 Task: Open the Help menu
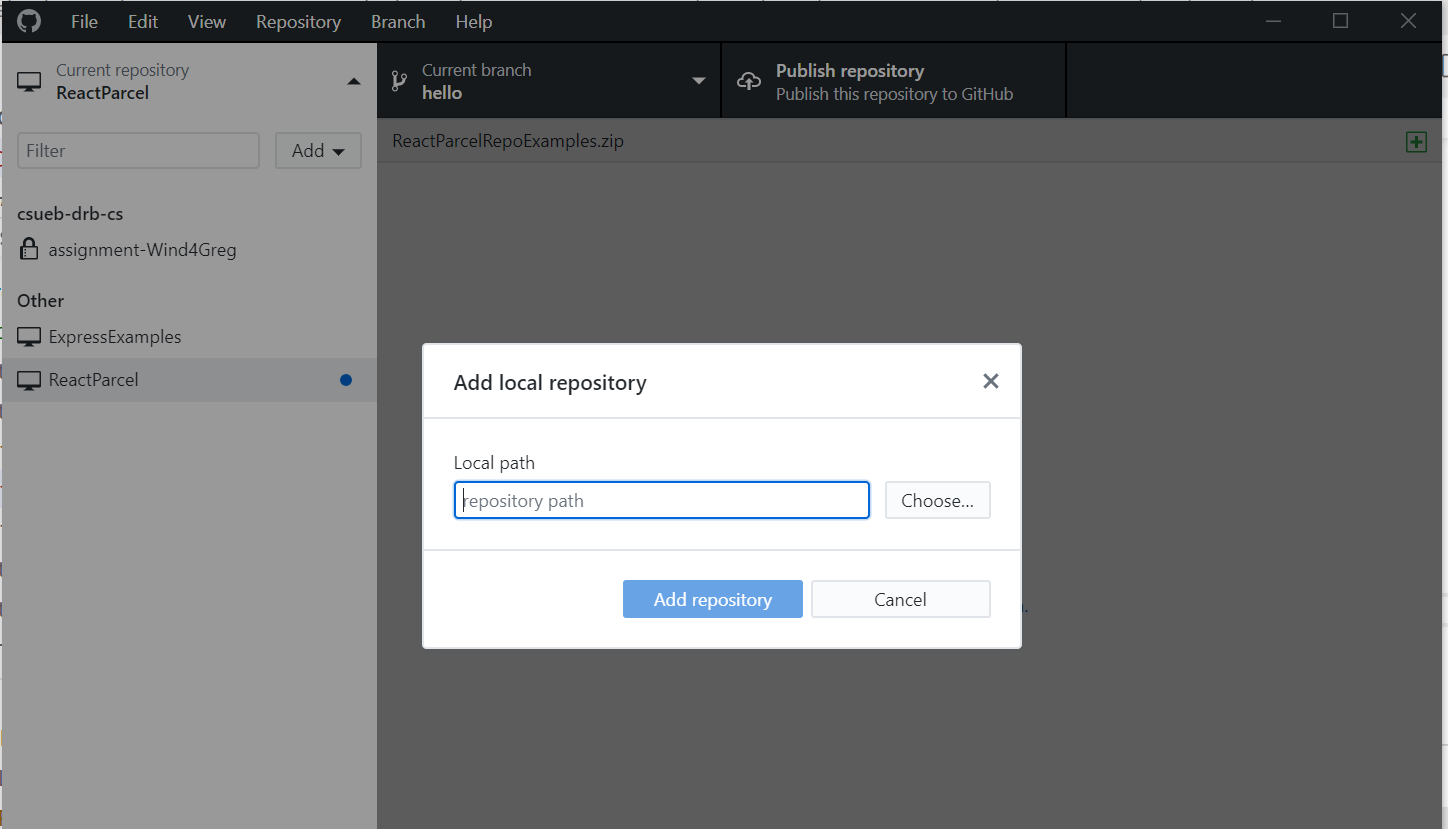pyautogui.click(x=473, y=21)
